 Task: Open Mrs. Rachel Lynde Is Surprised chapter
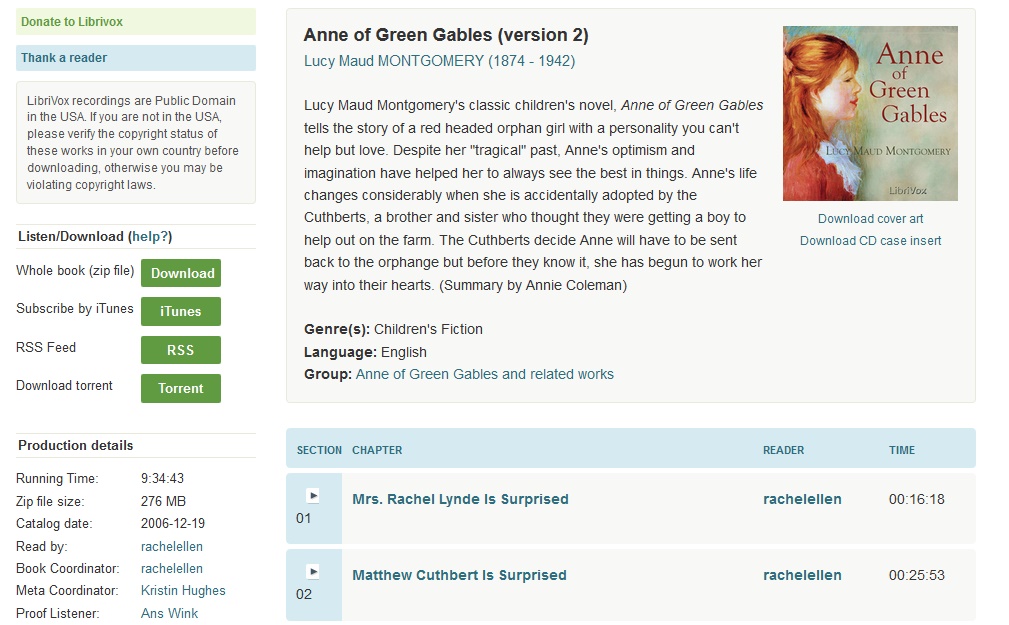coord(460,499)
